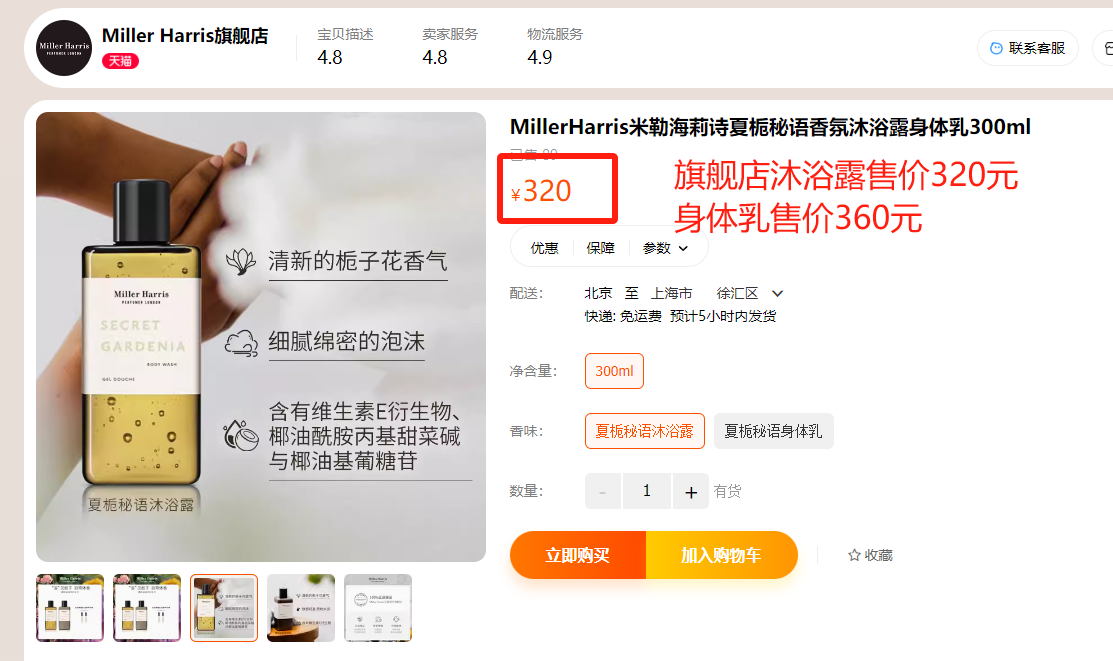Click the star icon next to 收藏
The image size is (1113, 661).
tap(854, 555)
